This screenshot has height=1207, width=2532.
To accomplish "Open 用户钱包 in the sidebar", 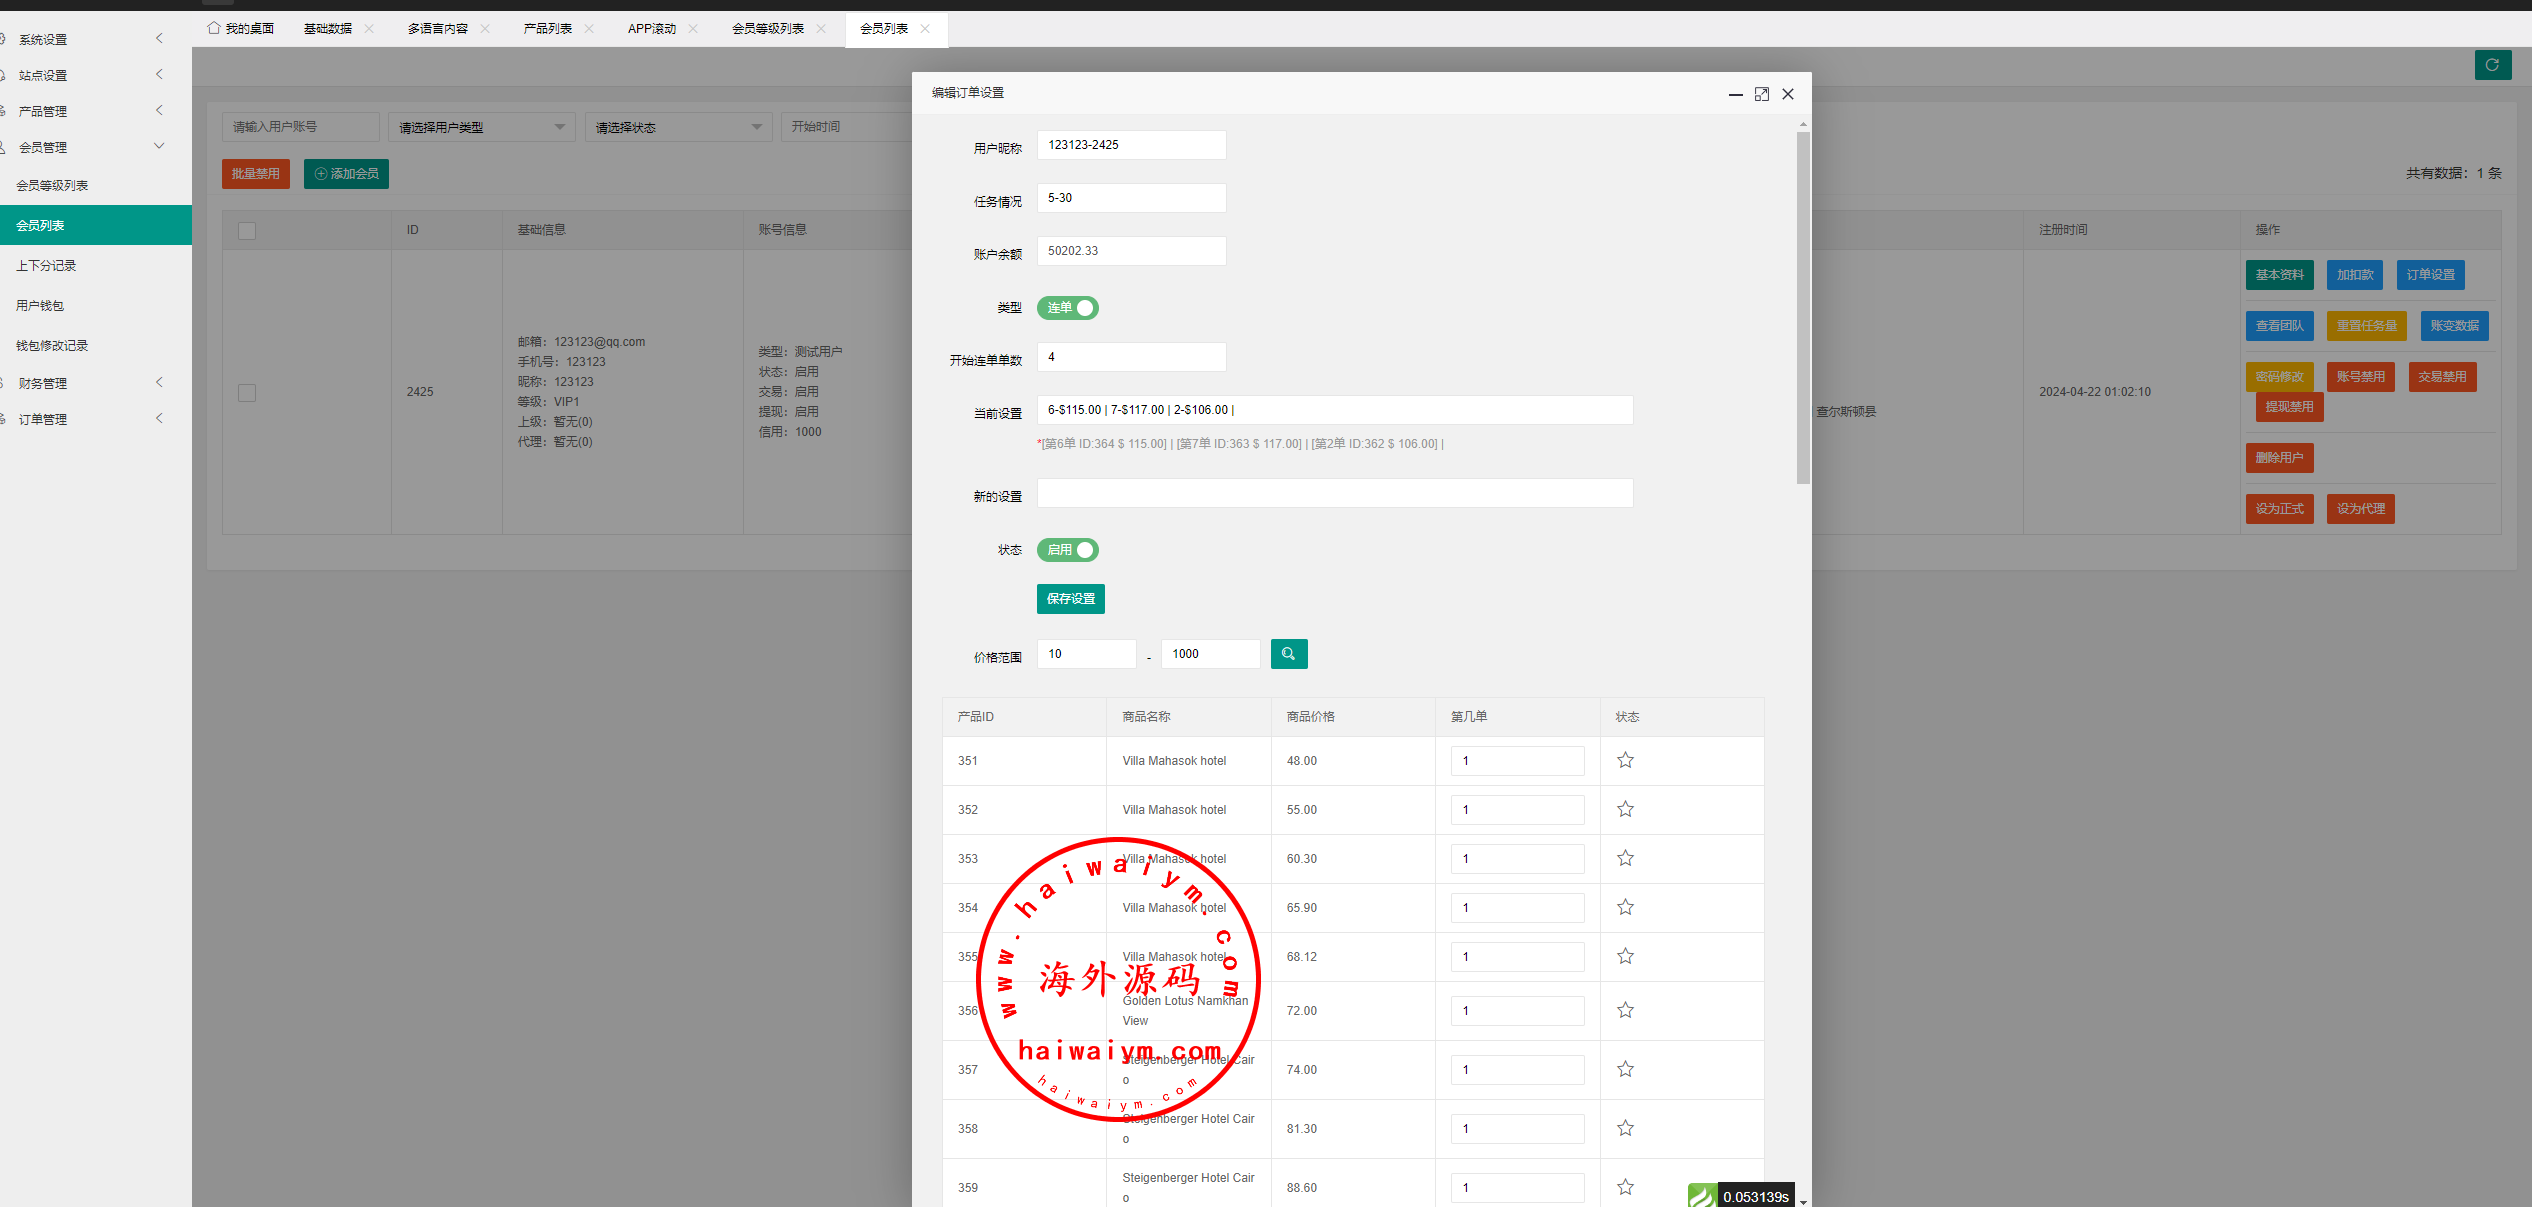I will [40, 305].
